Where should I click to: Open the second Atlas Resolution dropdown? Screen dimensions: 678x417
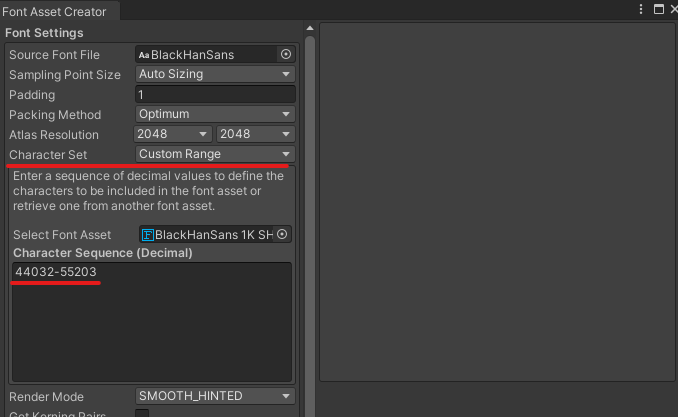(255, 135)
